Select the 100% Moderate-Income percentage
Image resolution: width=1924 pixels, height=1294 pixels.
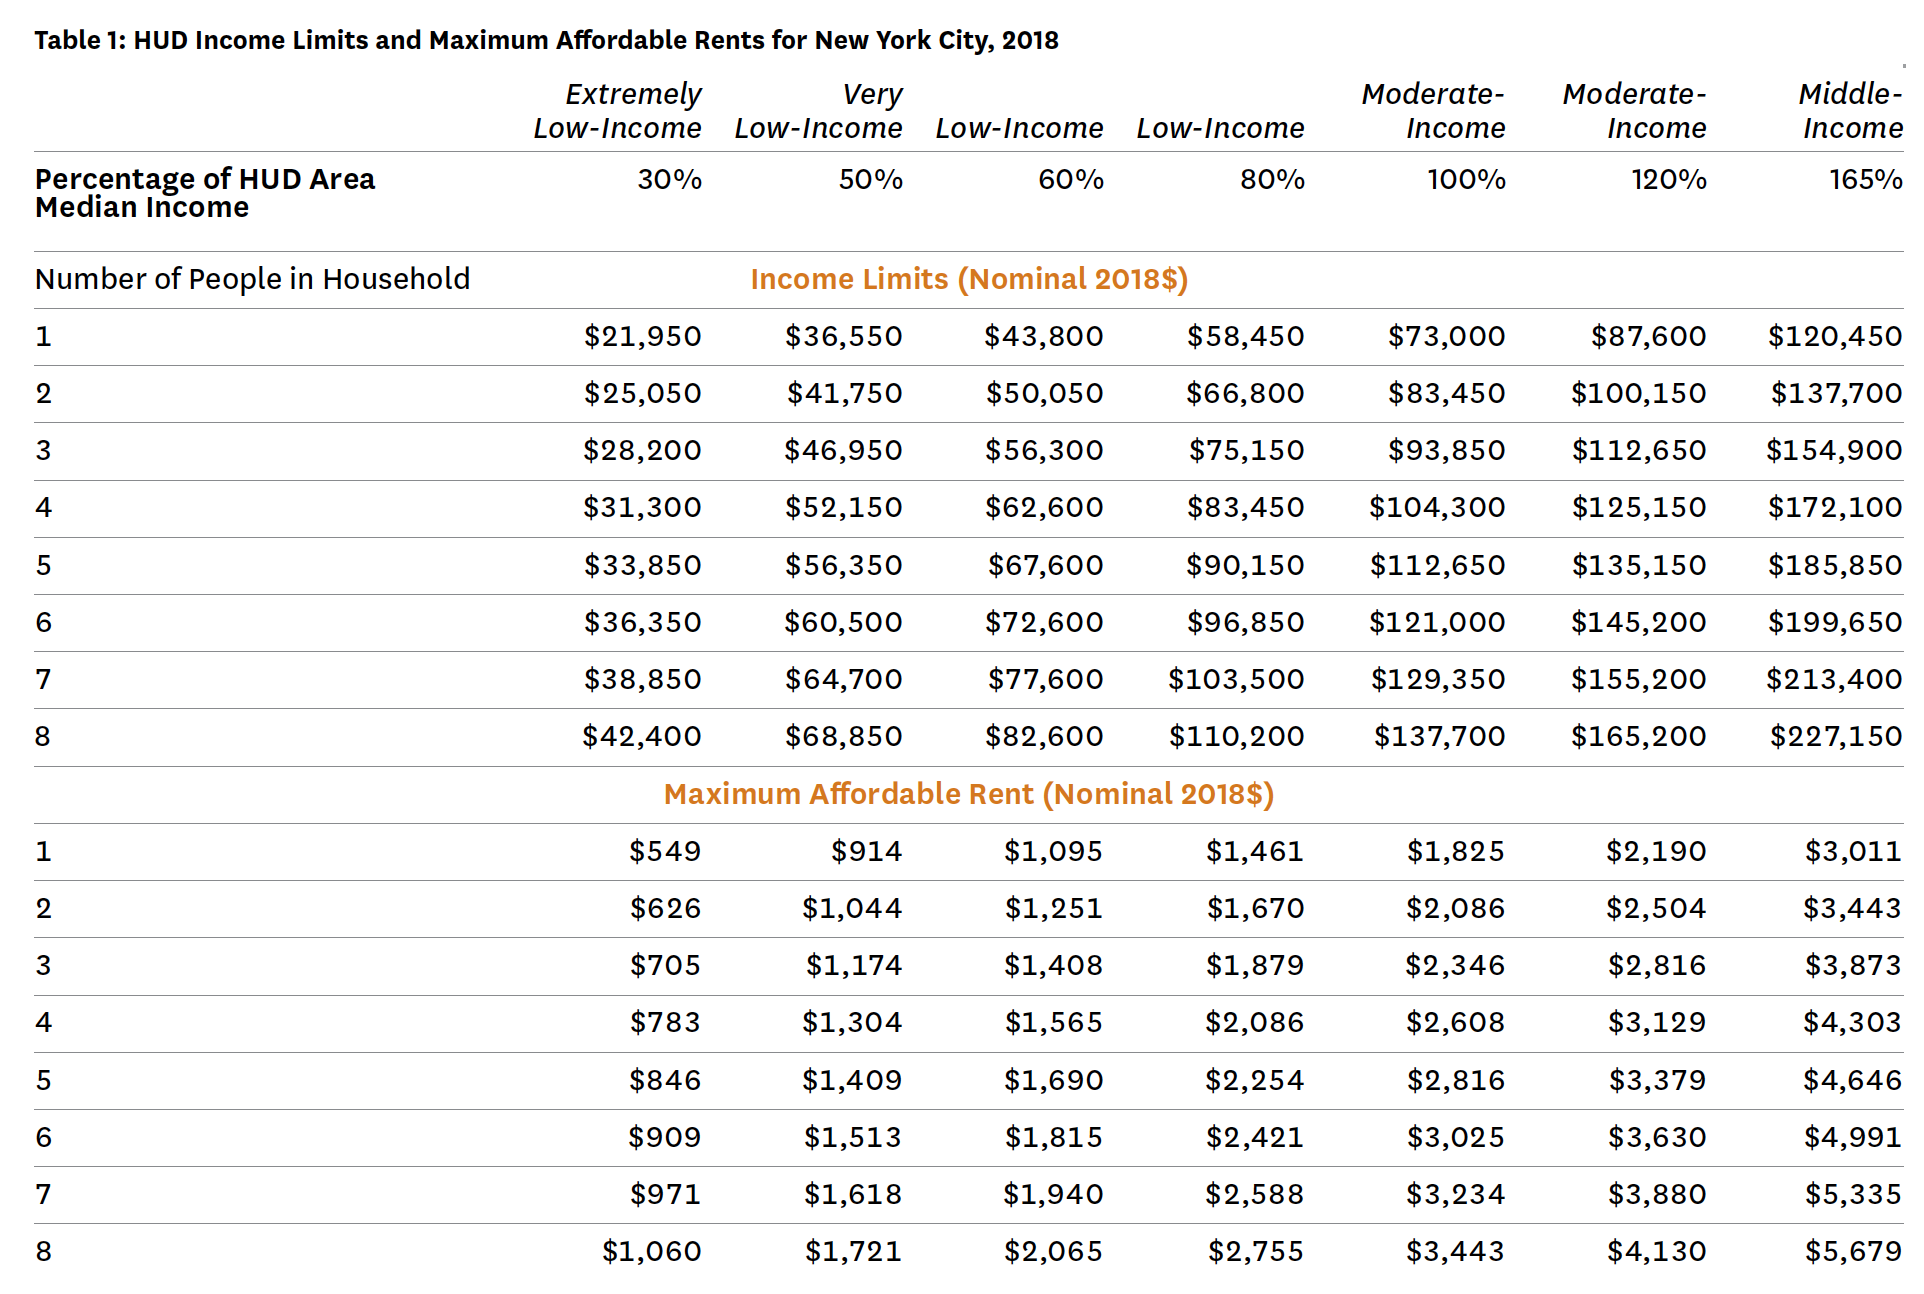point(1466,180)
